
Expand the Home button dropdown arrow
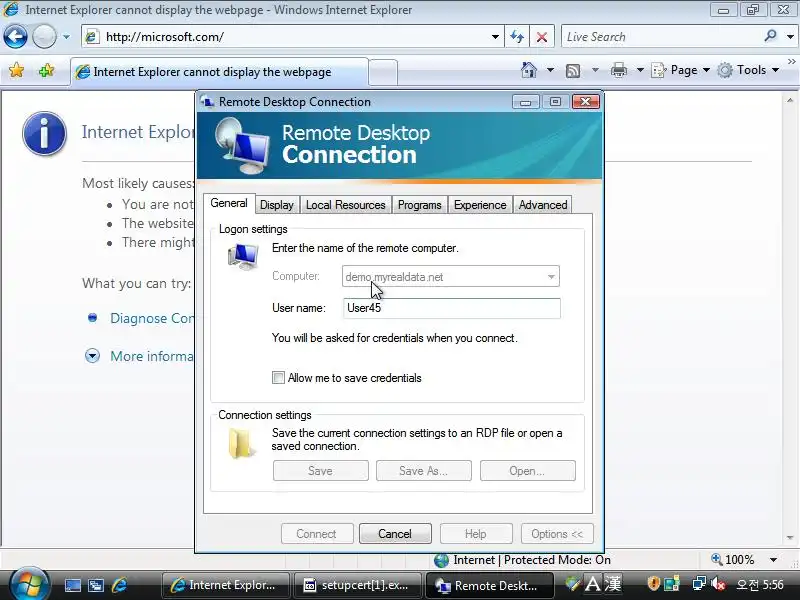coord(551,70)
